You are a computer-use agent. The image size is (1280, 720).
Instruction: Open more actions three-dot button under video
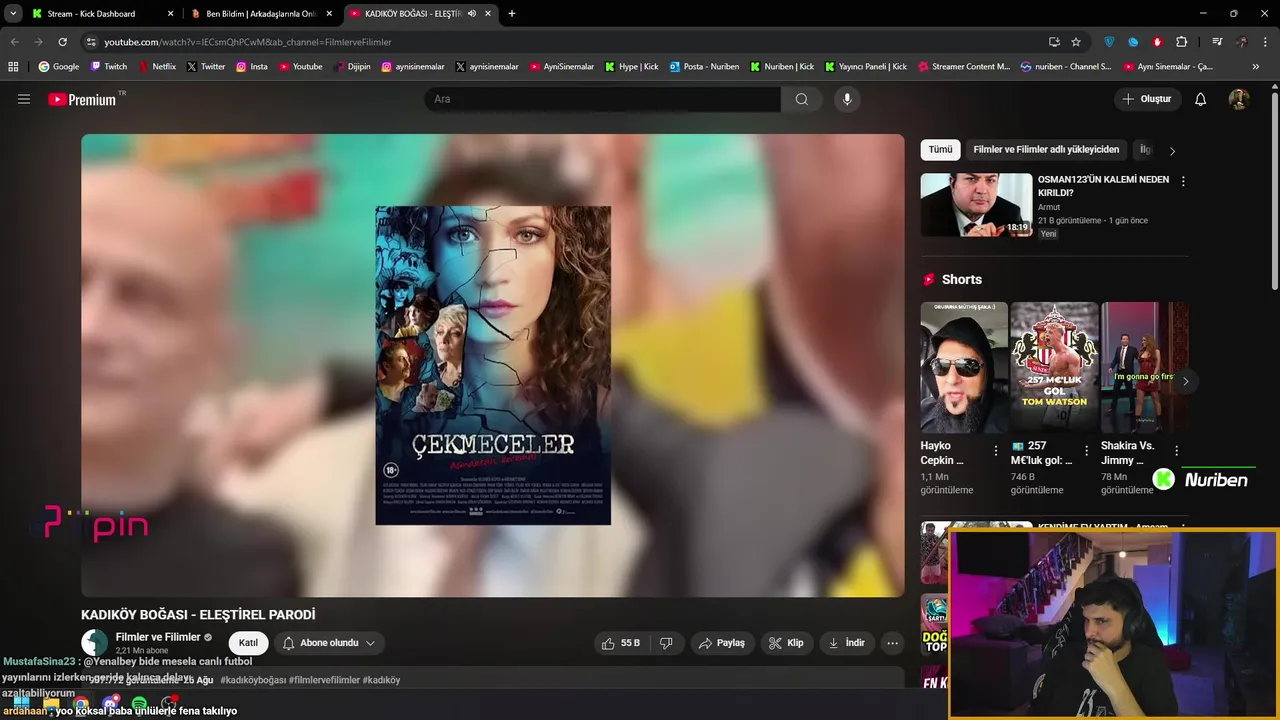[x=893, y=643]
